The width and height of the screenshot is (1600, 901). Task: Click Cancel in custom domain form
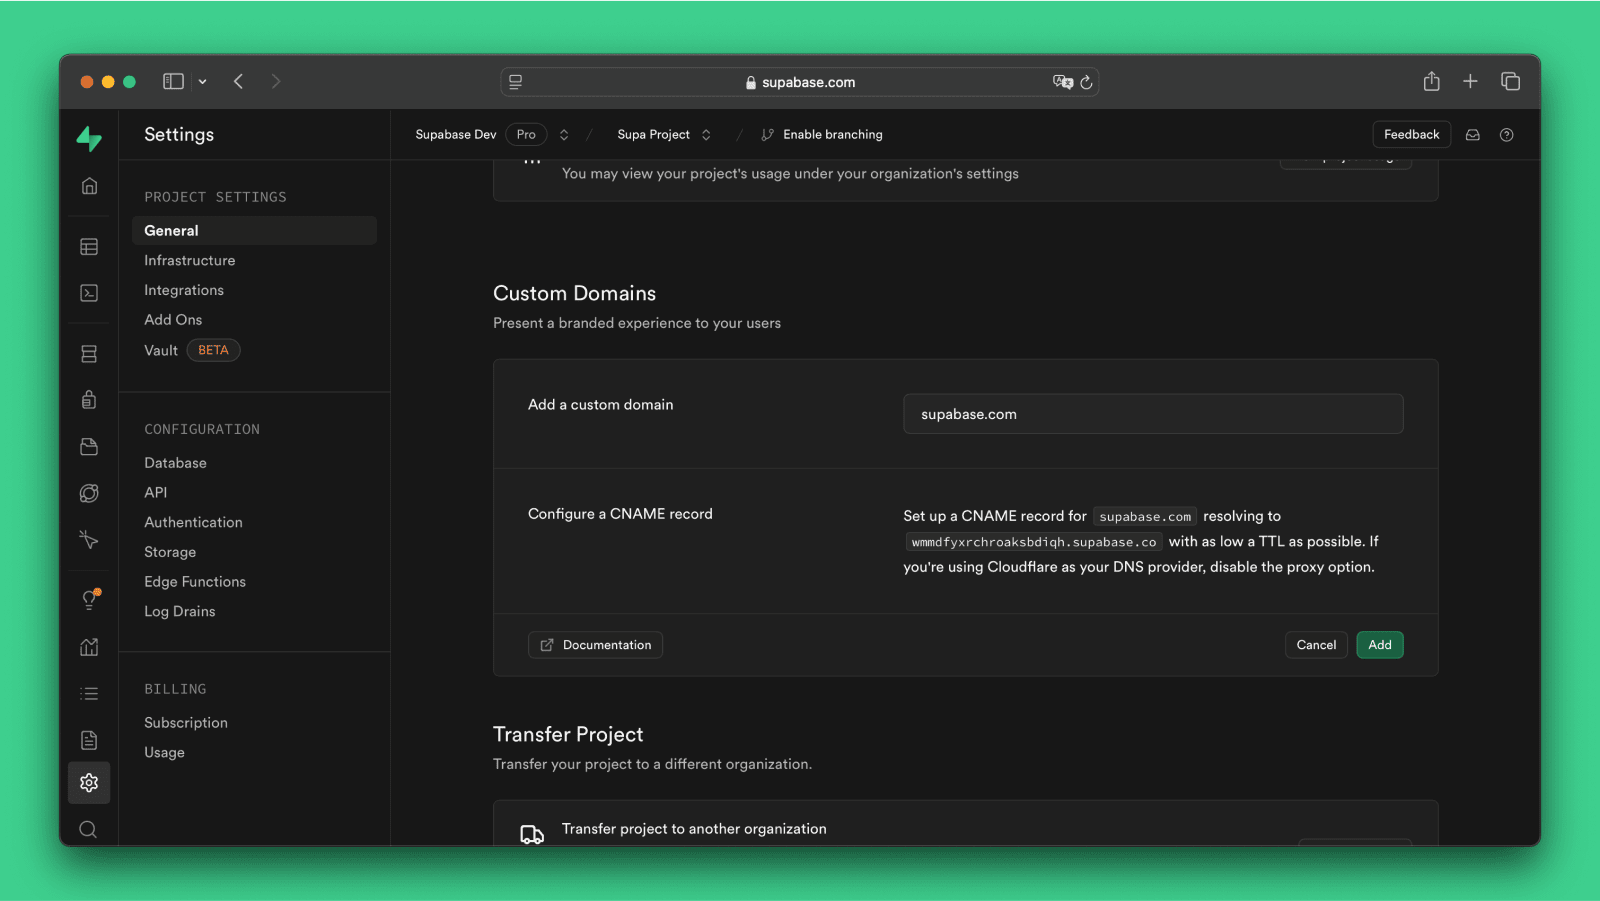pos(1316,645)
